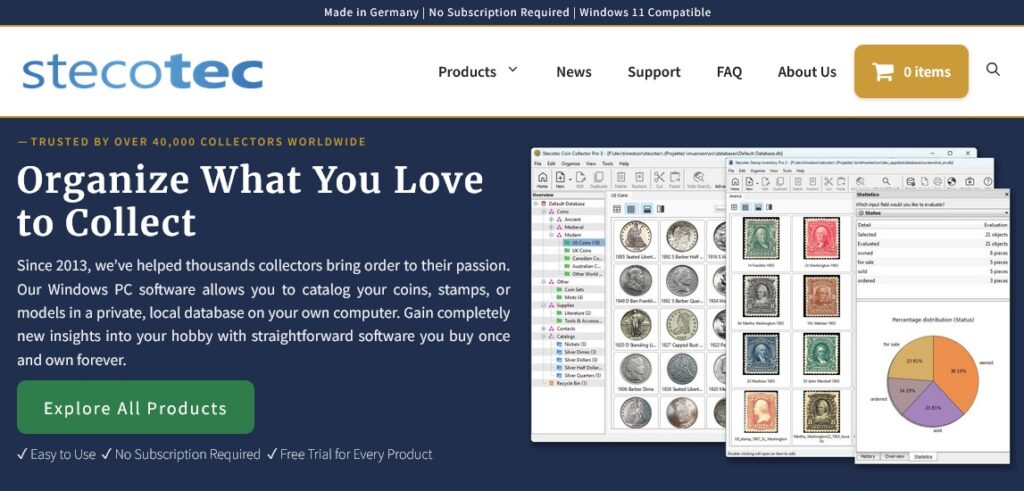Open the Support link

pos(654,72)
